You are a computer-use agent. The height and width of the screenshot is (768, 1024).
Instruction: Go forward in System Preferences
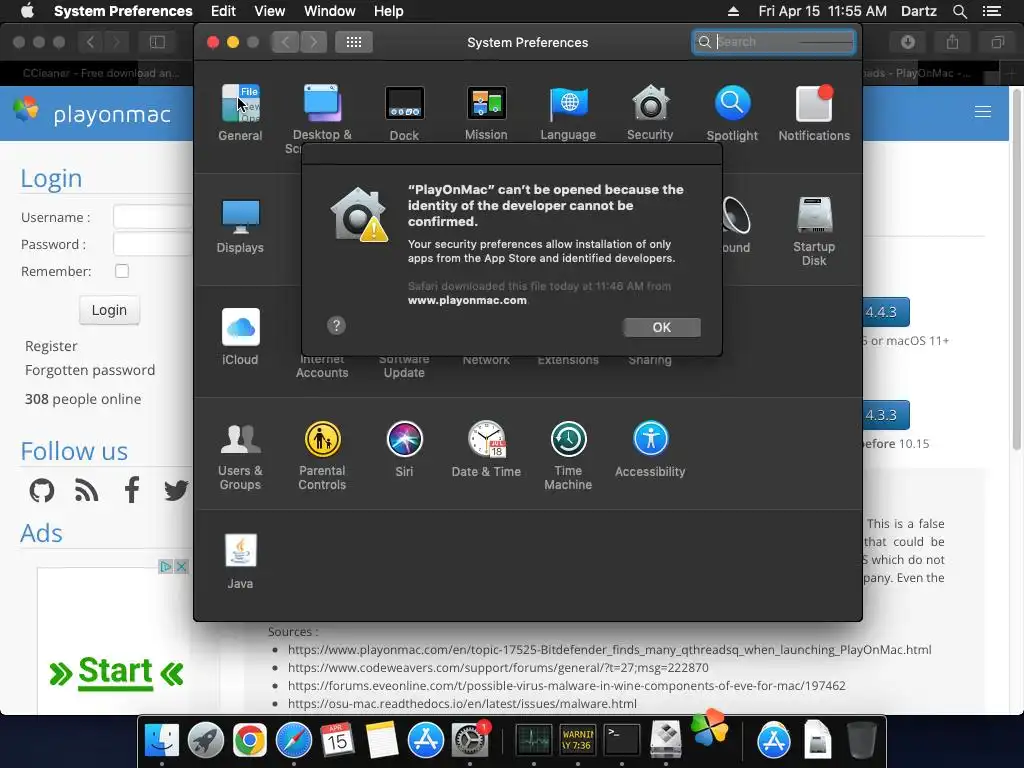pos(313,42)
